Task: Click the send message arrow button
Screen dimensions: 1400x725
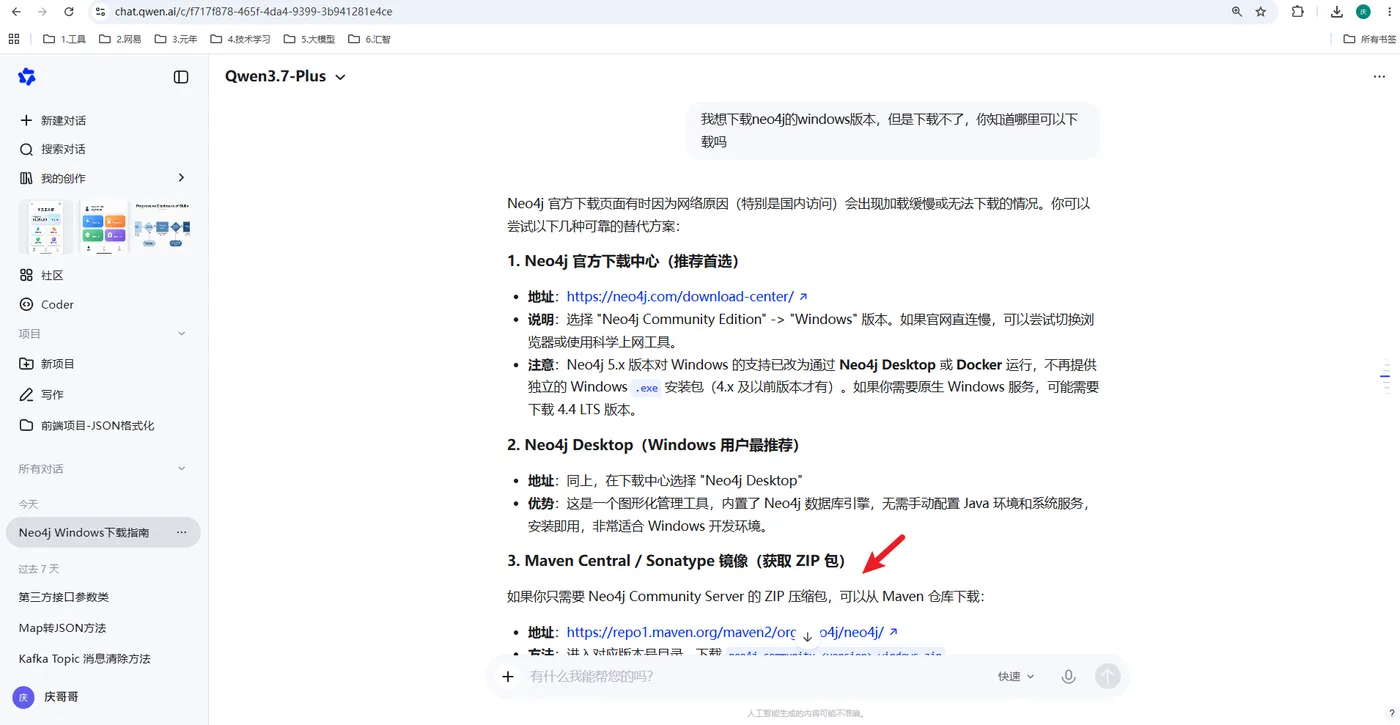Action: tap(1107, 677)
